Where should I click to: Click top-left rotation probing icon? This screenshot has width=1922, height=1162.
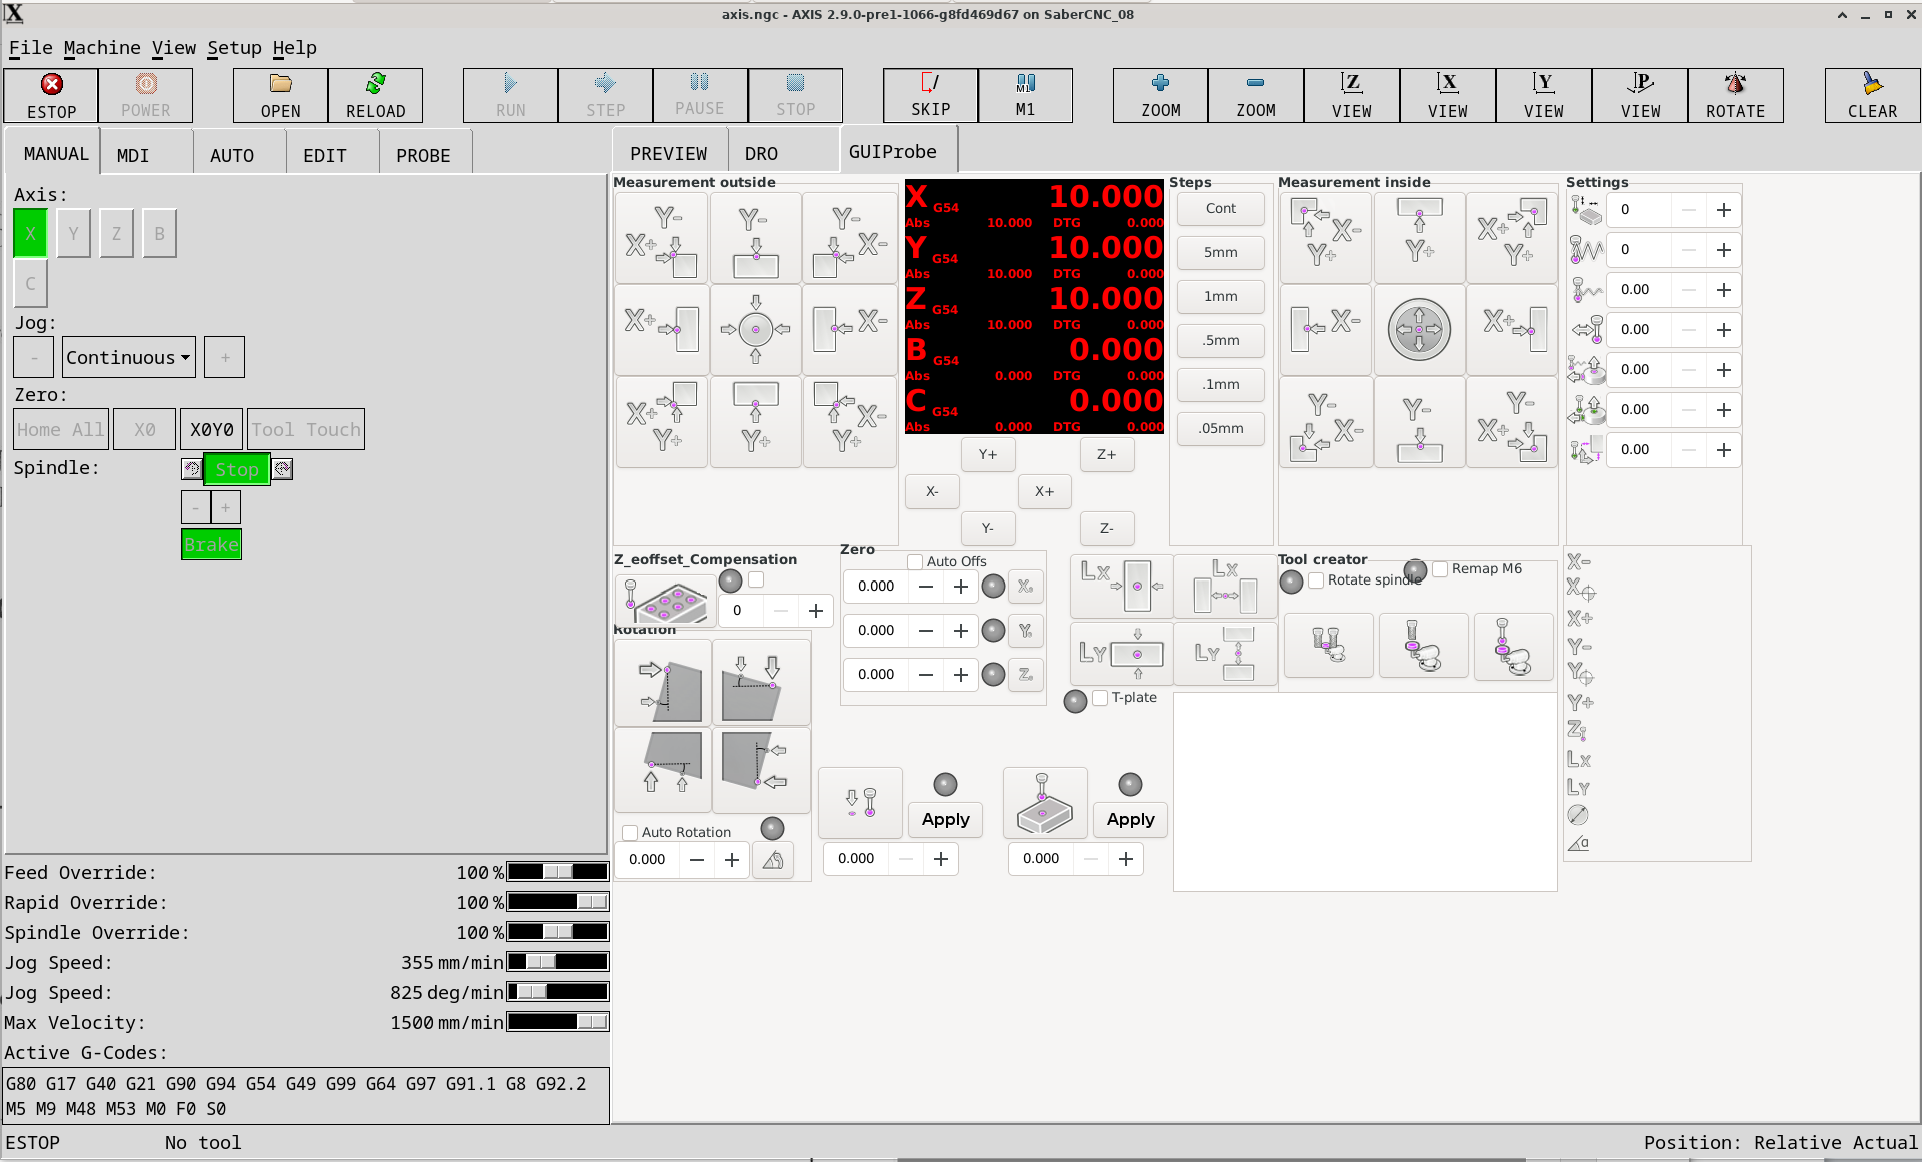tap(663, 683)
